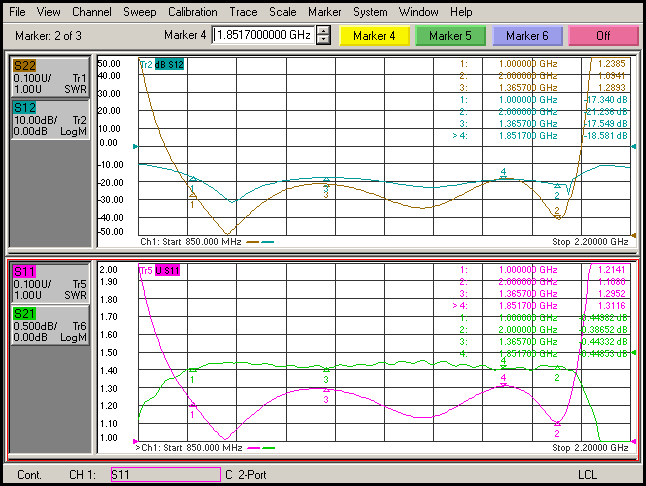Select the S21 trace status box
Image resolution: width=646 pixels, height=486 pixels.
(50, 326)
